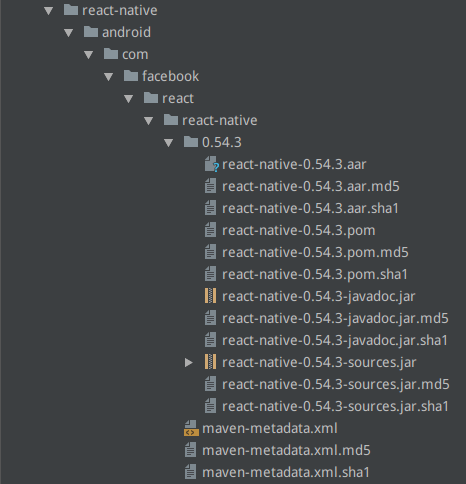Click the unknown-type icon of react-native-0.54.3.aar
Screen dimensions: 466x484
click(211, 164)
